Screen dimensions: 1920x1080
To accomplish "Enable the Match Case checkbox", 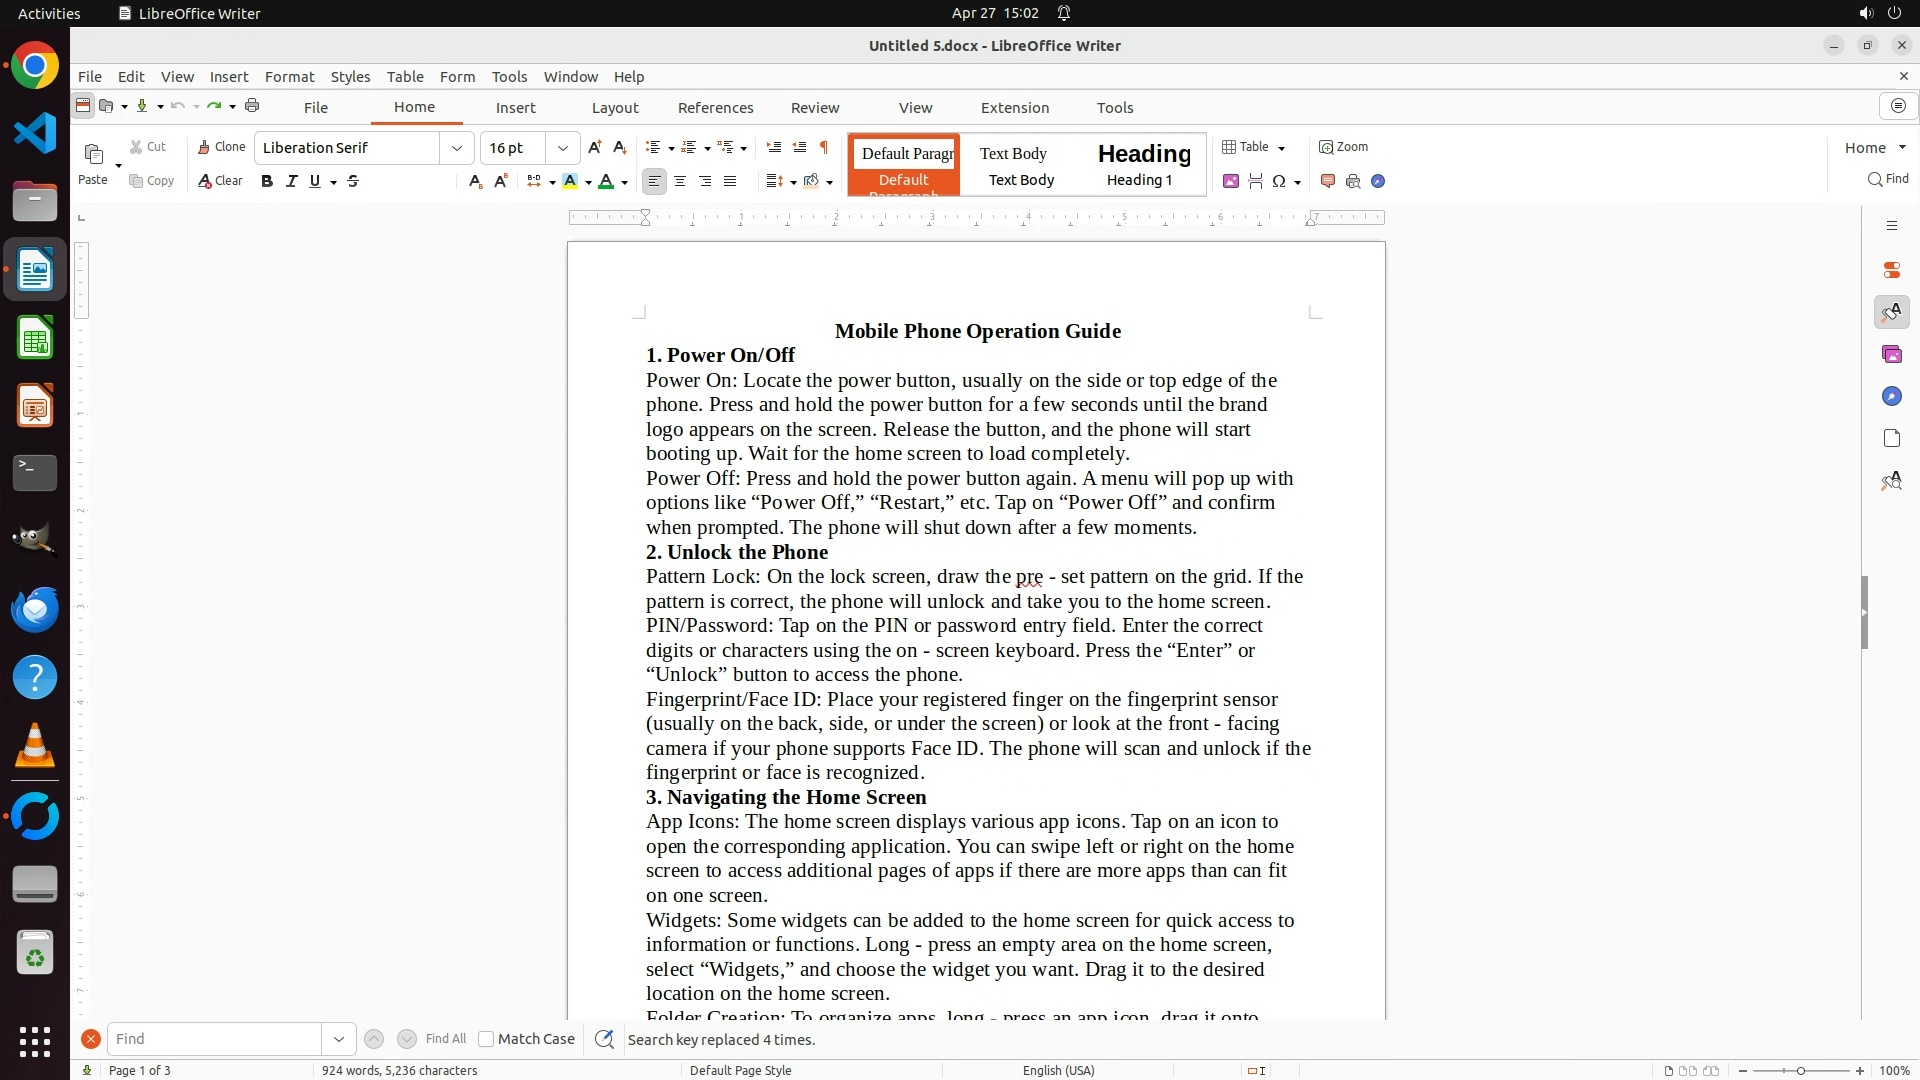I will pos(486,1039).
